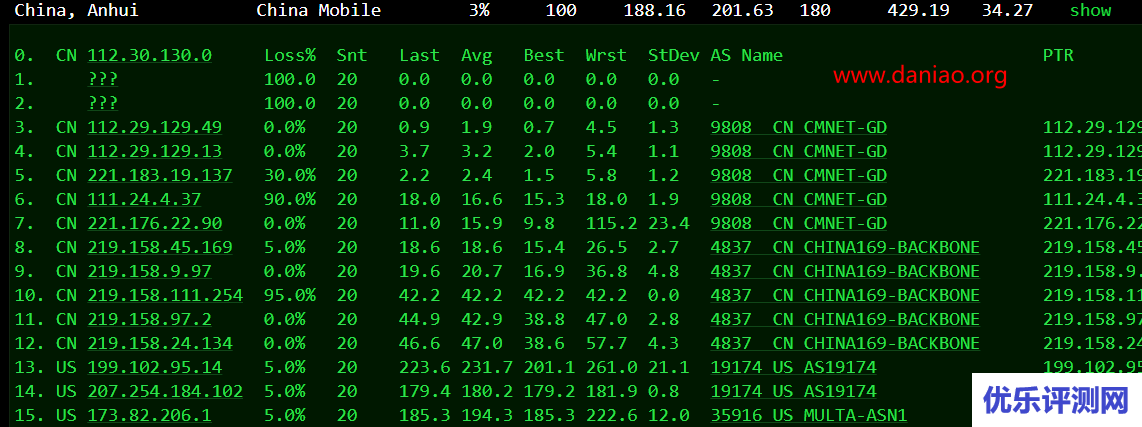Open IP link 112.29.129.49
Image resolution: width=1142 pixels, height=427 pixels.
tap(155, 127)
